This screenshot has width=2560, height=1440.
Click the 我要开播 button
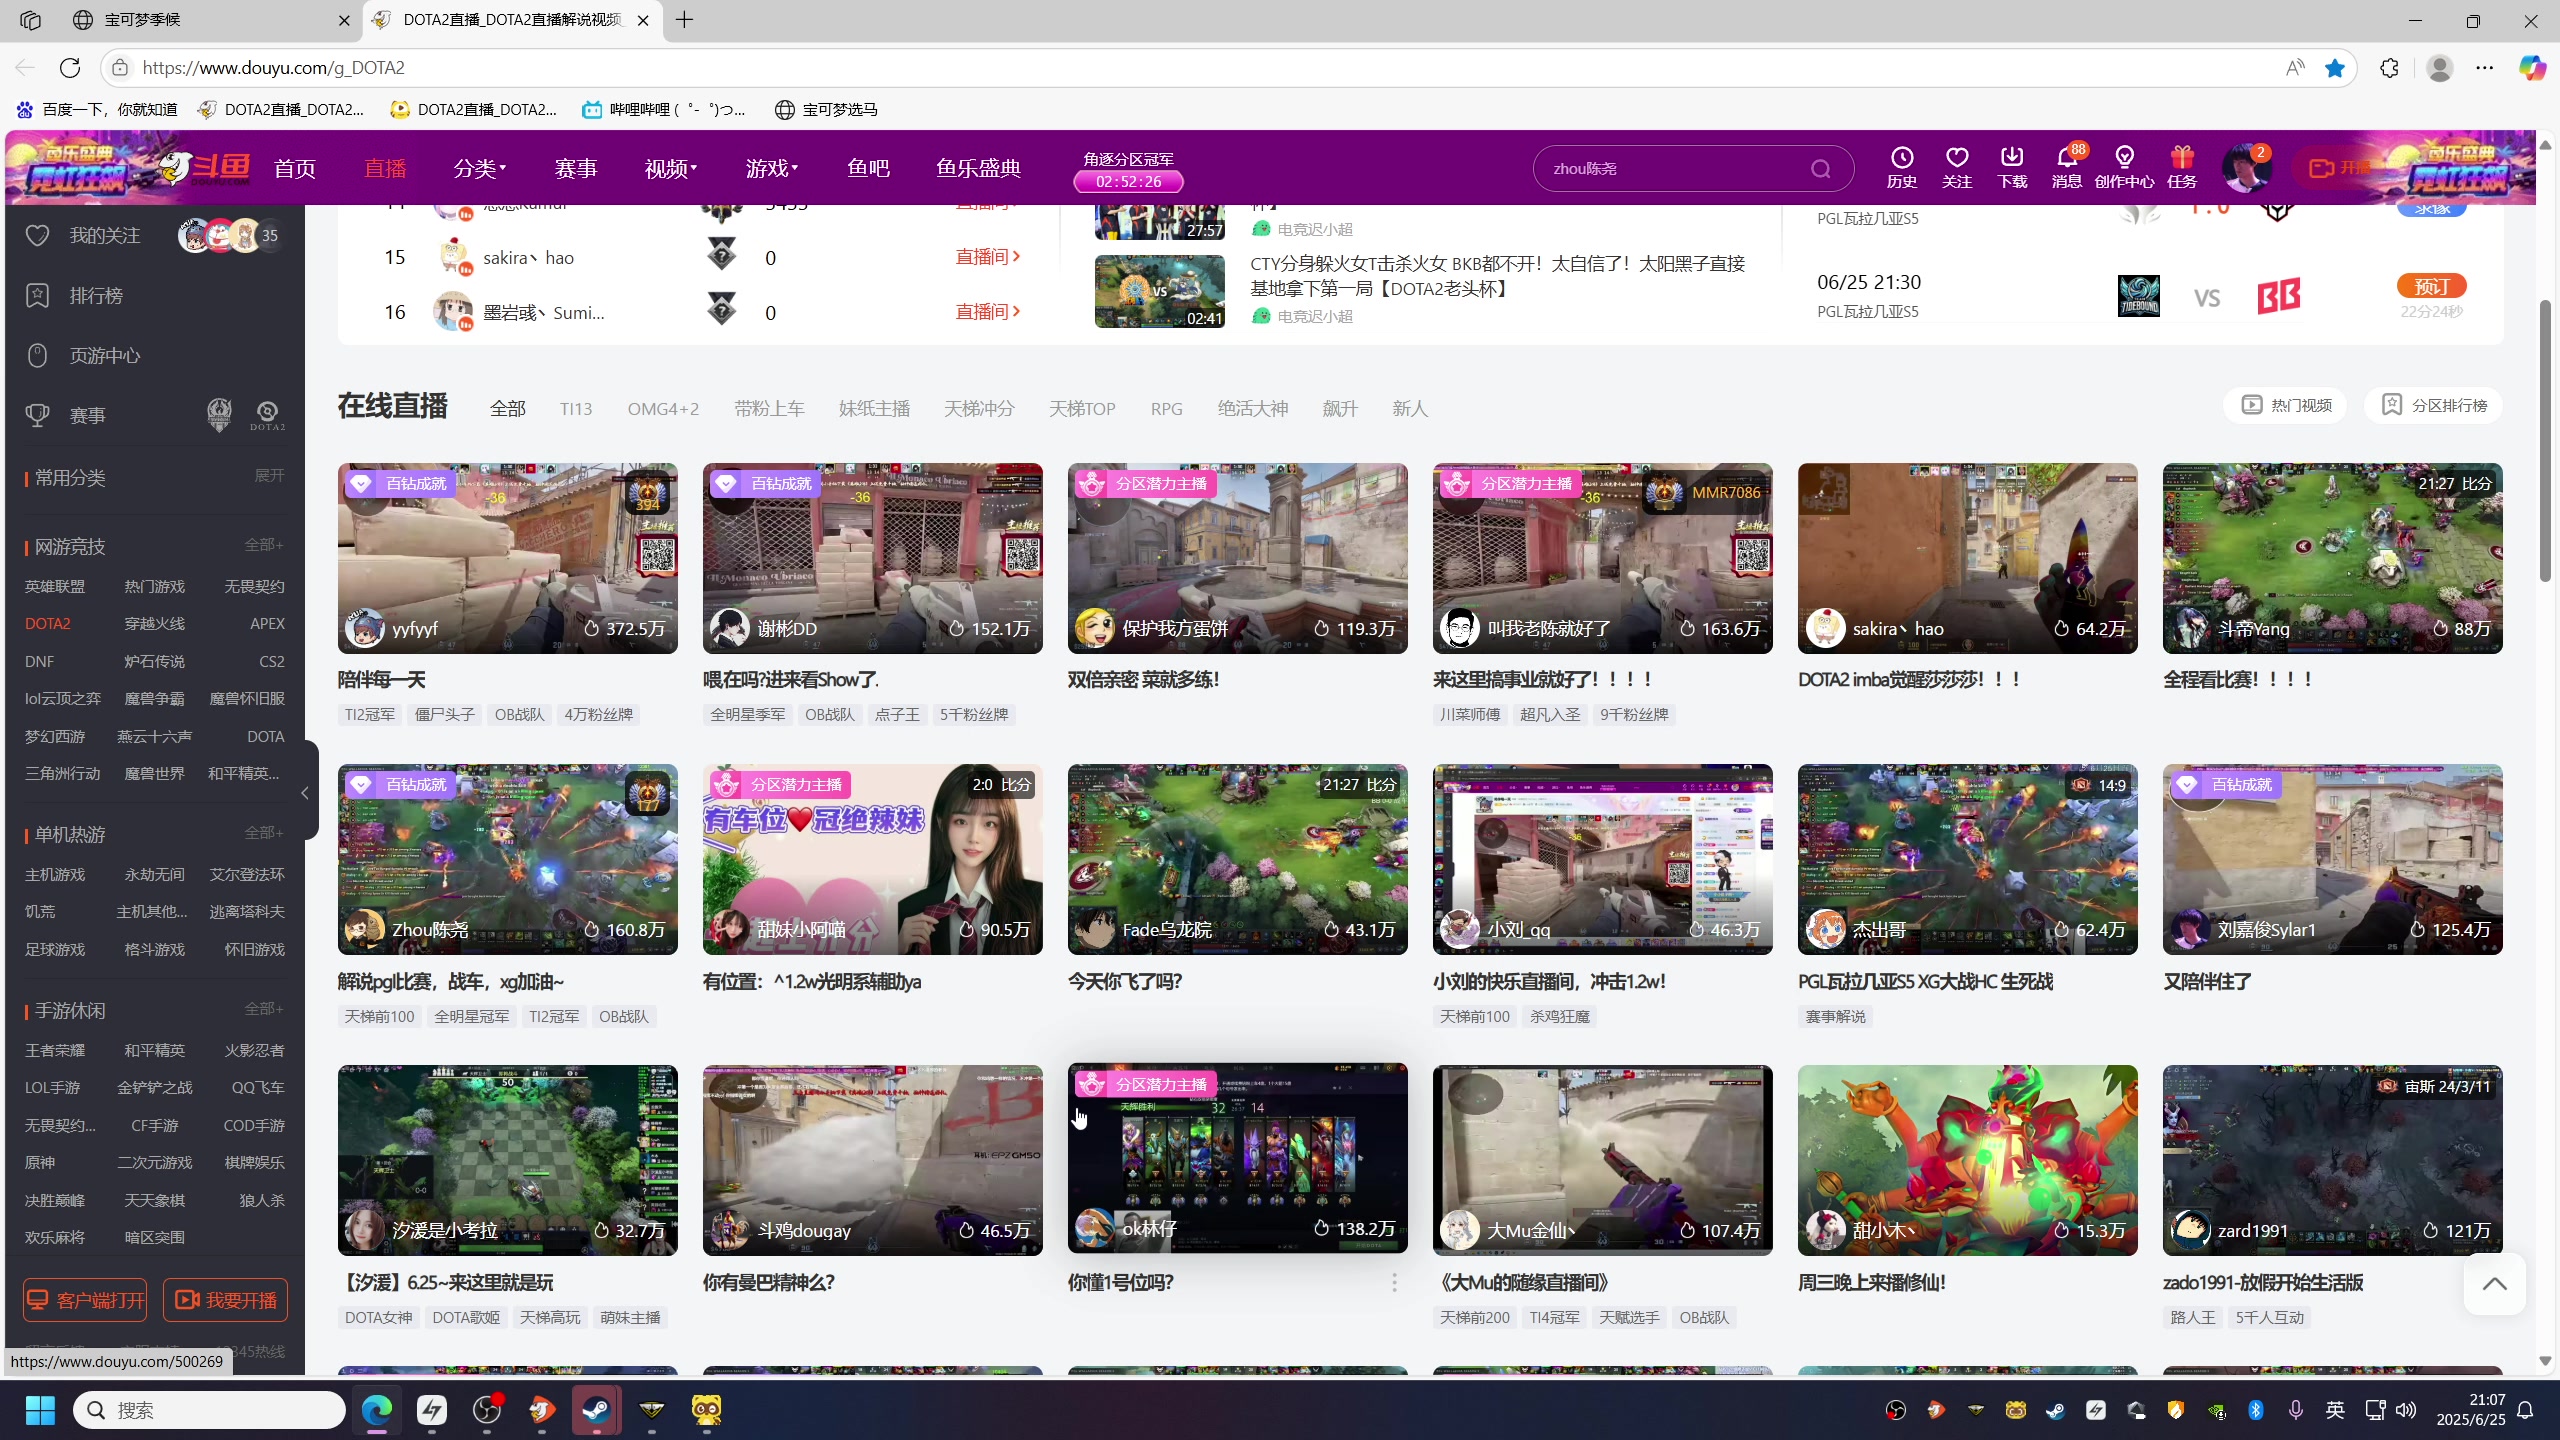226,1300
